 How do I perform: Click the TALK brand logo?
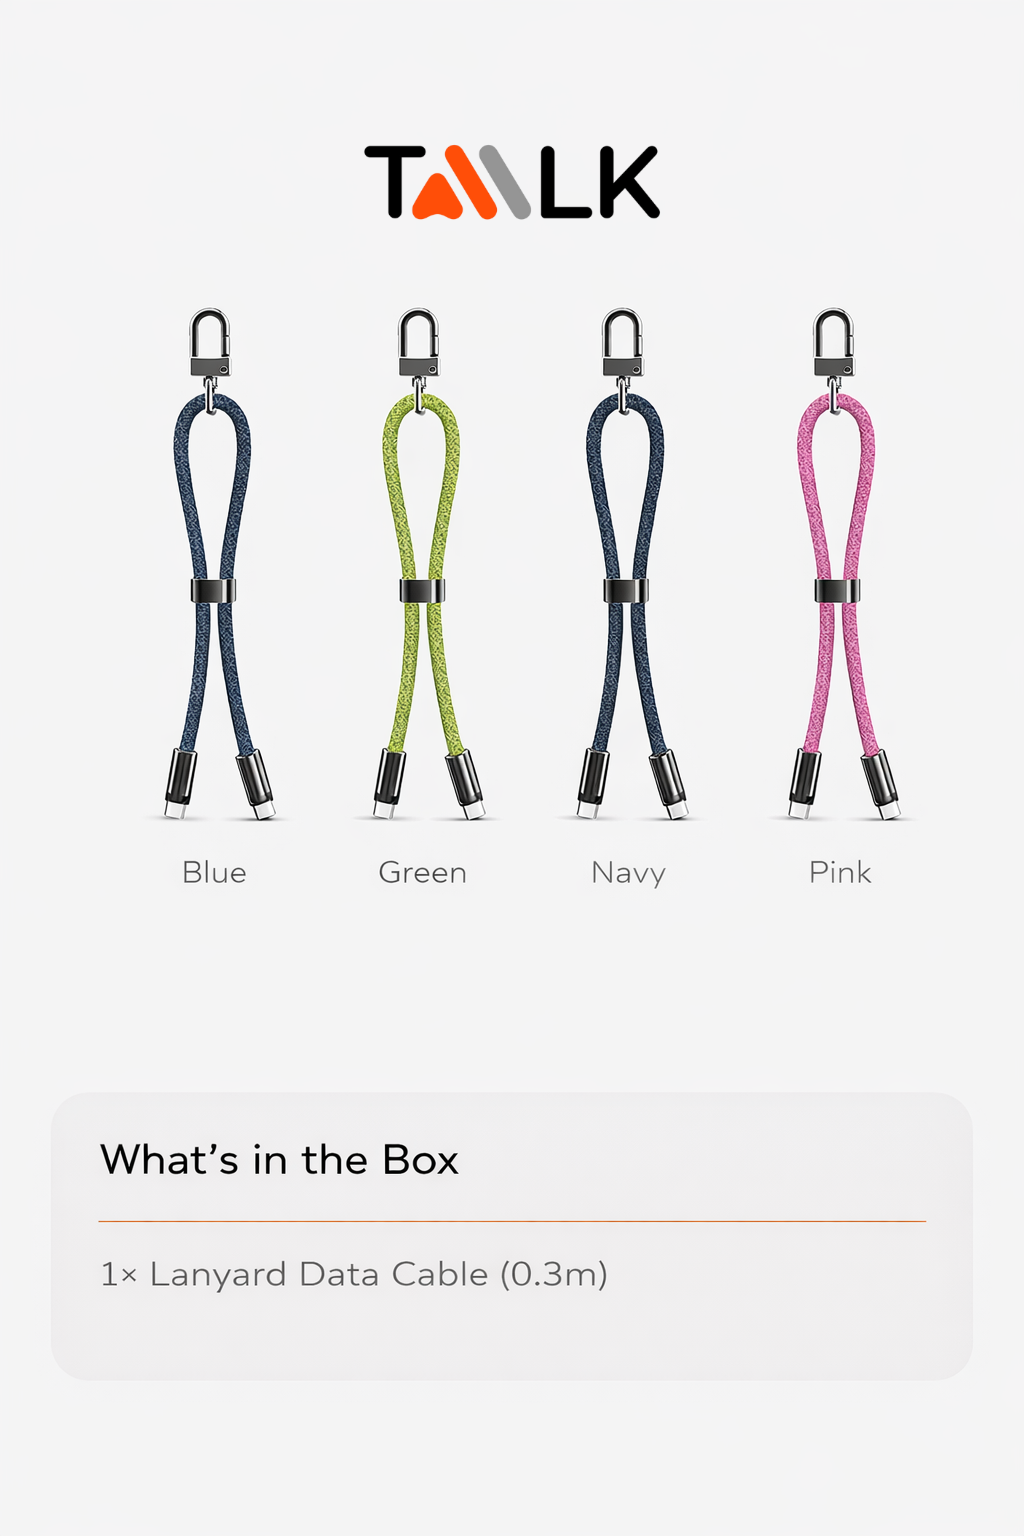[x=512, y=182]
